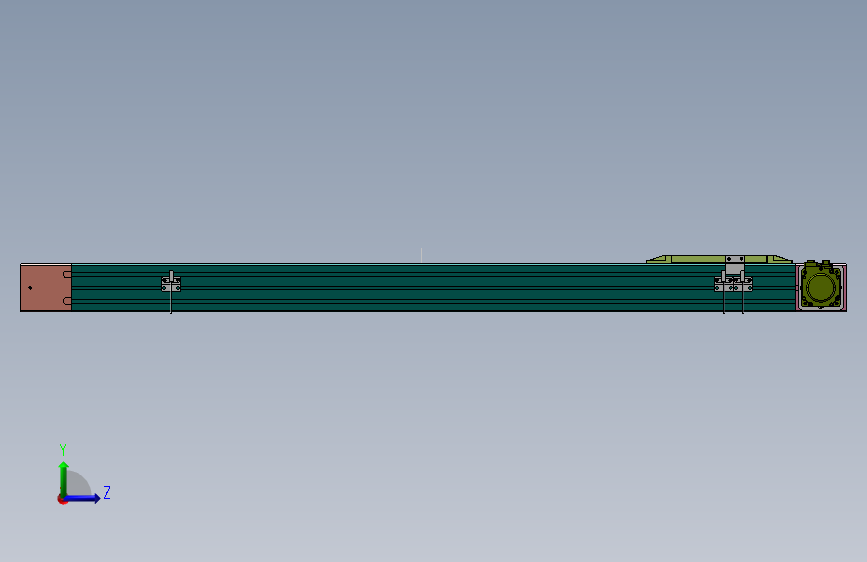Select the dark green extrusion rail body
Viewport: 867px width, 562px height.
tap(434, 288)
